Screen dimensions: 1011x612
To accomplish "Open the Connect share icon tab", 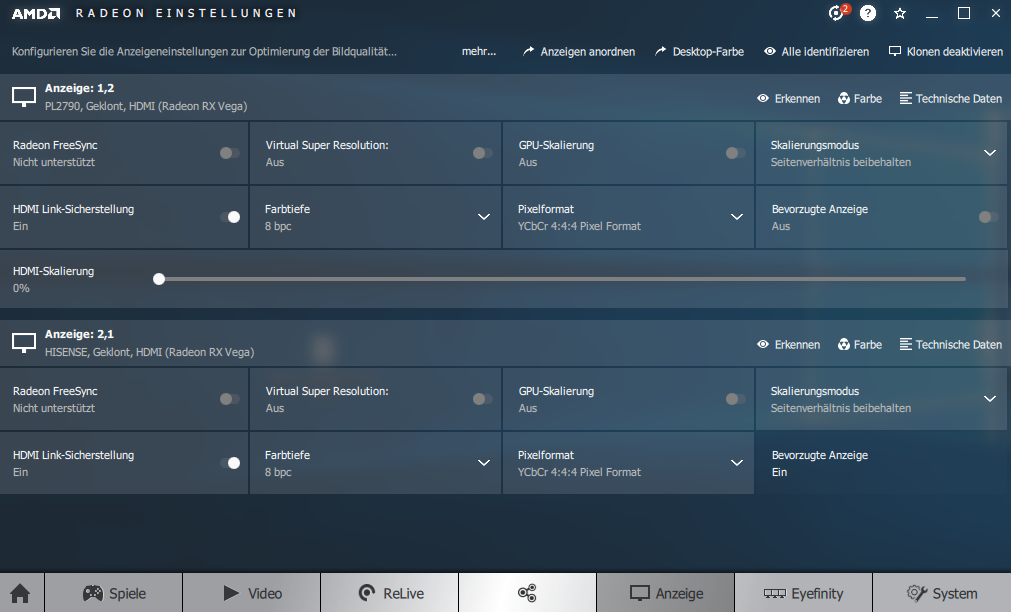I will 527,593.
